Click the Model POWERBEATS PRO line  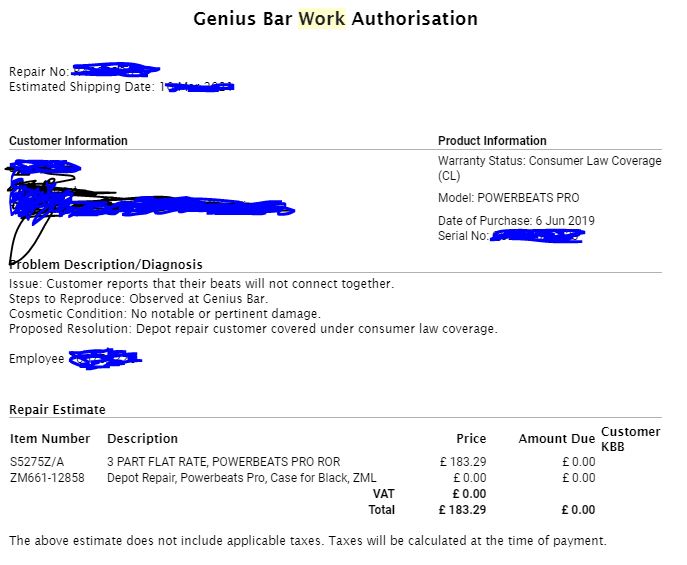tap(508, 198)
